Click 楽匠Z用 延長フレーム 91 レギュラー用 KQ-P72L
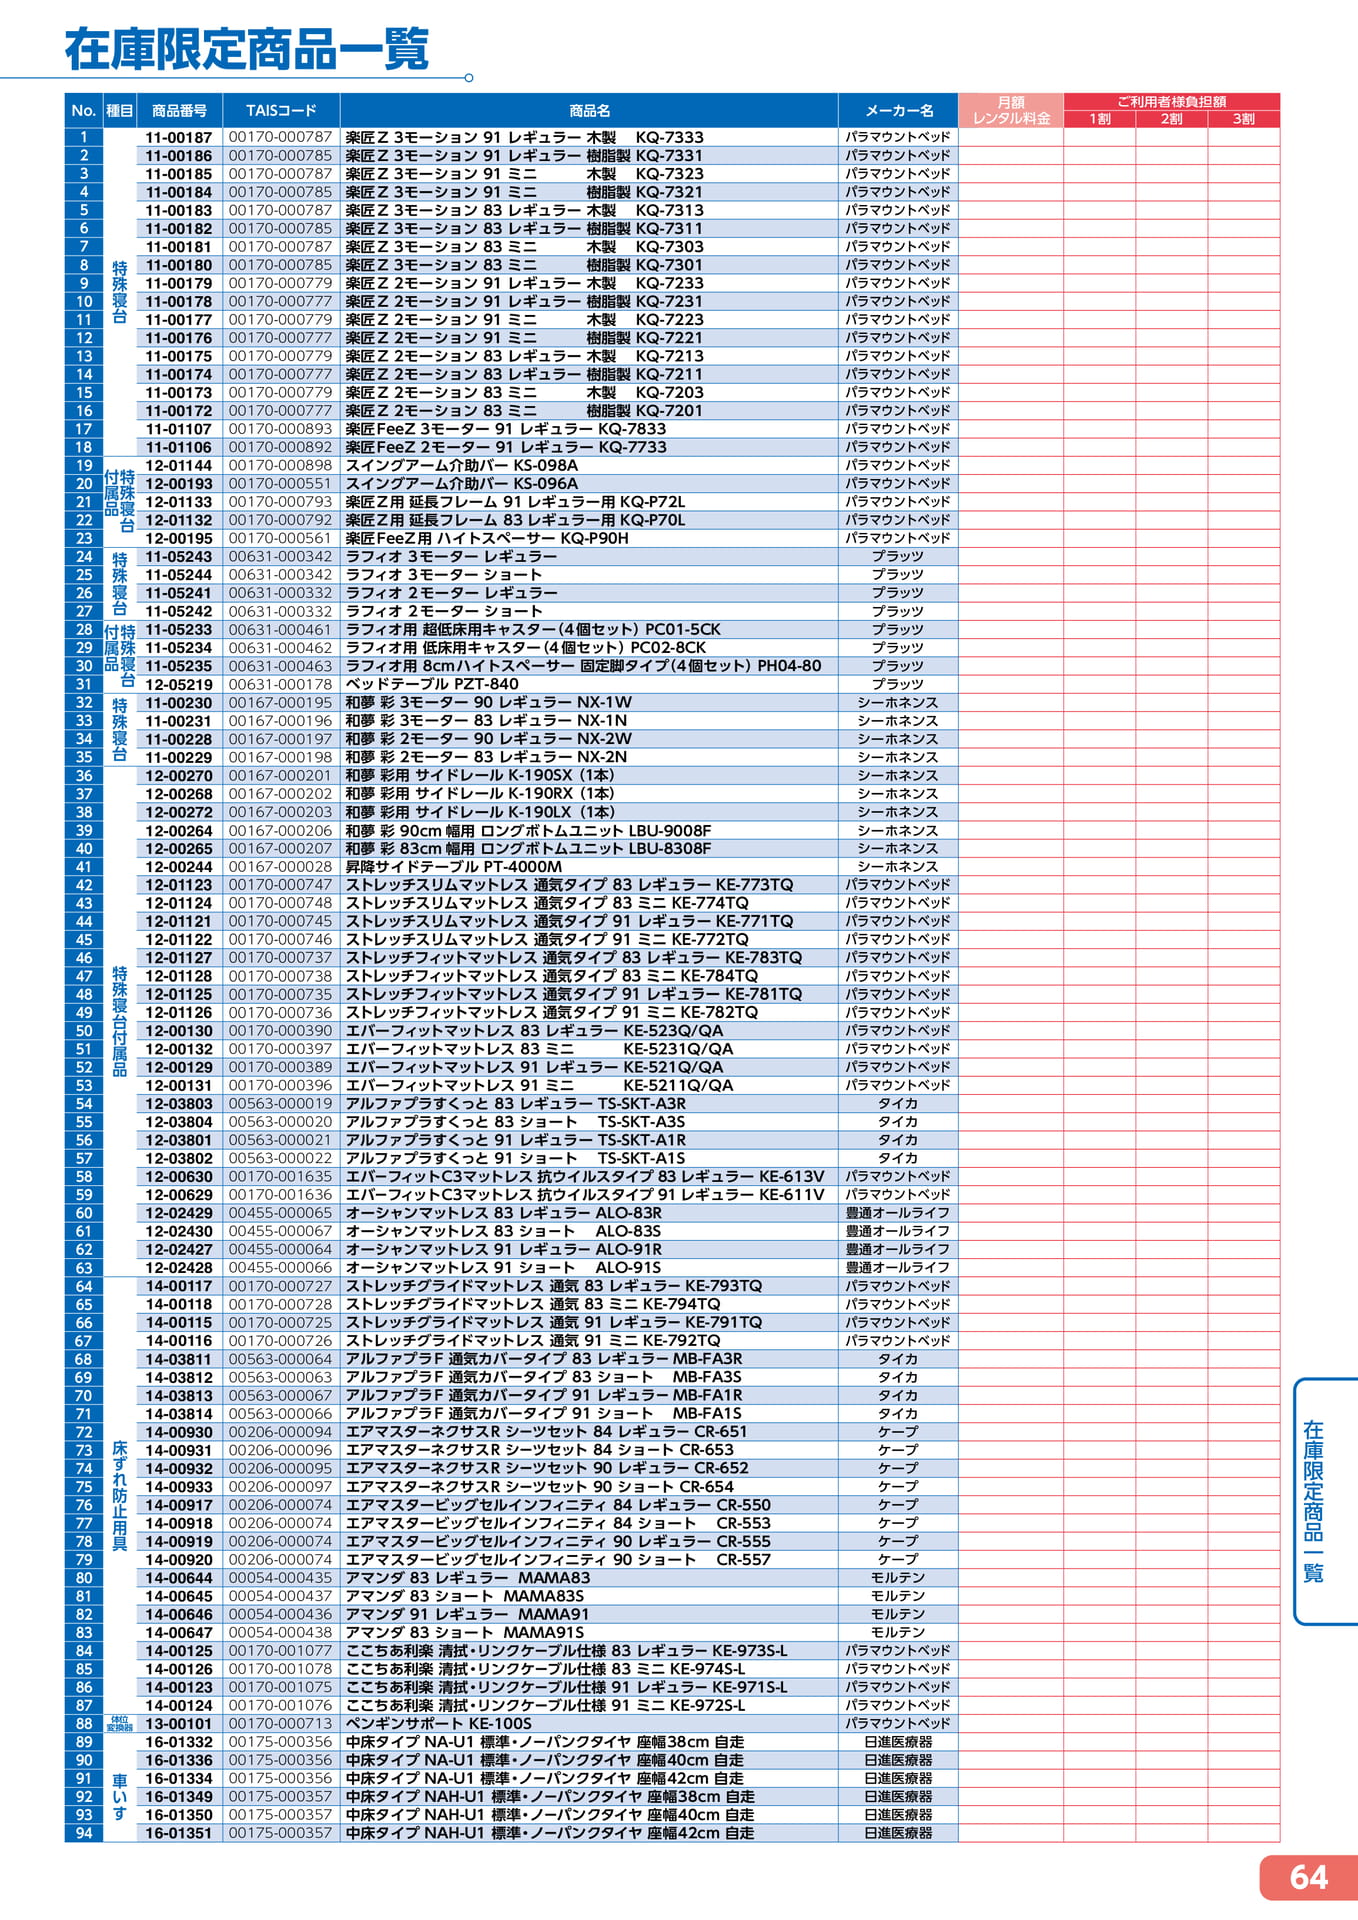The image size is (1358, 1920). click(515, 502)
